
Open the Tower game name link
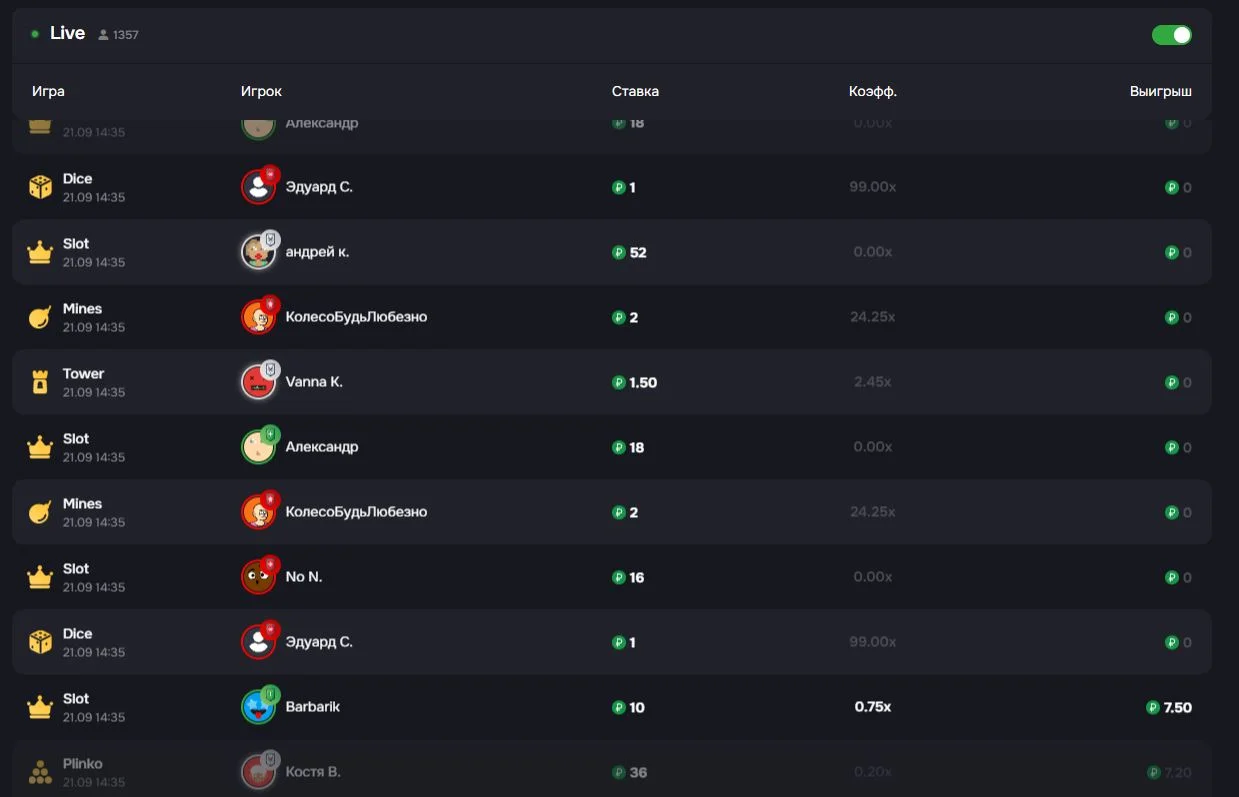pos(84,373)
